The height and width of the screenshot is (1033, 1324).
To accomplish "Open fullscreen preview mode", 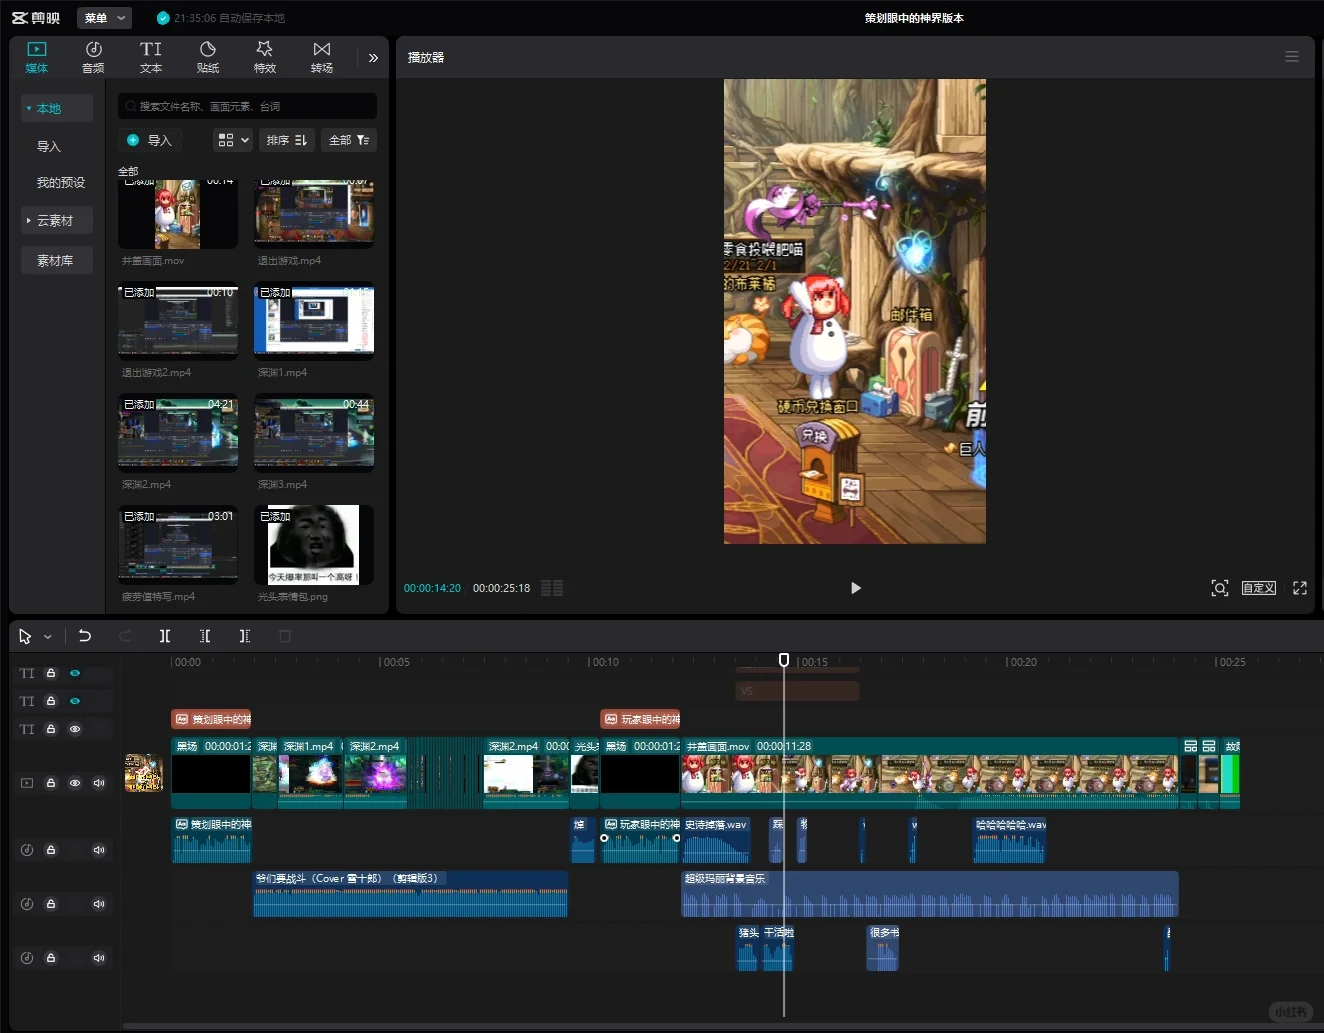I will tap(1300, 588).
